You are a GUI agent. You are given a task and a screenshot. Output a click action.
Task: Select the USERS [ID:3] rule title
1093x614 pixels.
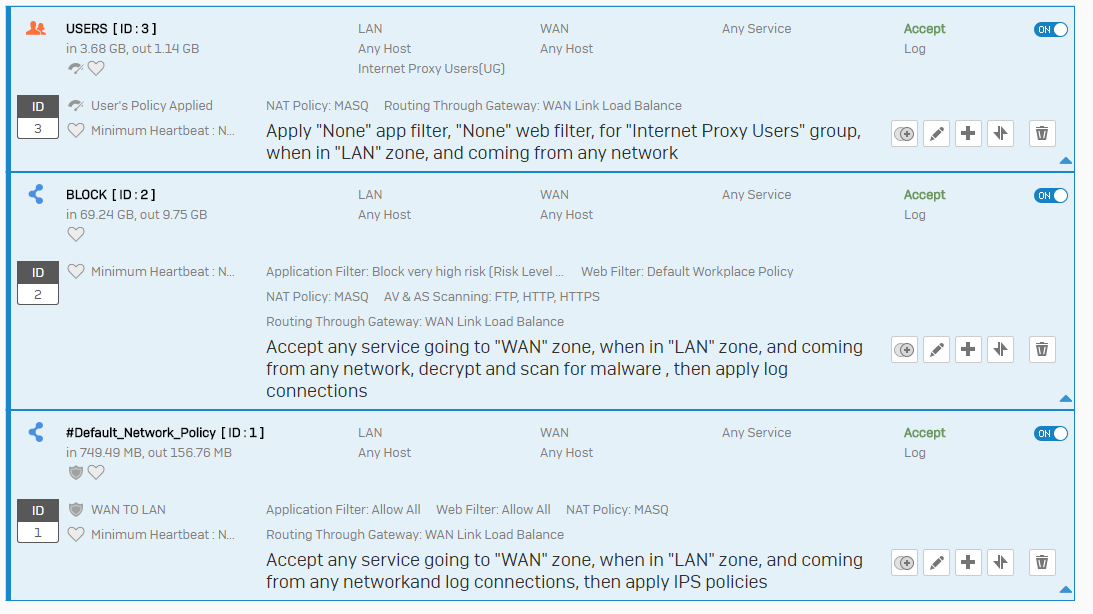pos(111,29)
